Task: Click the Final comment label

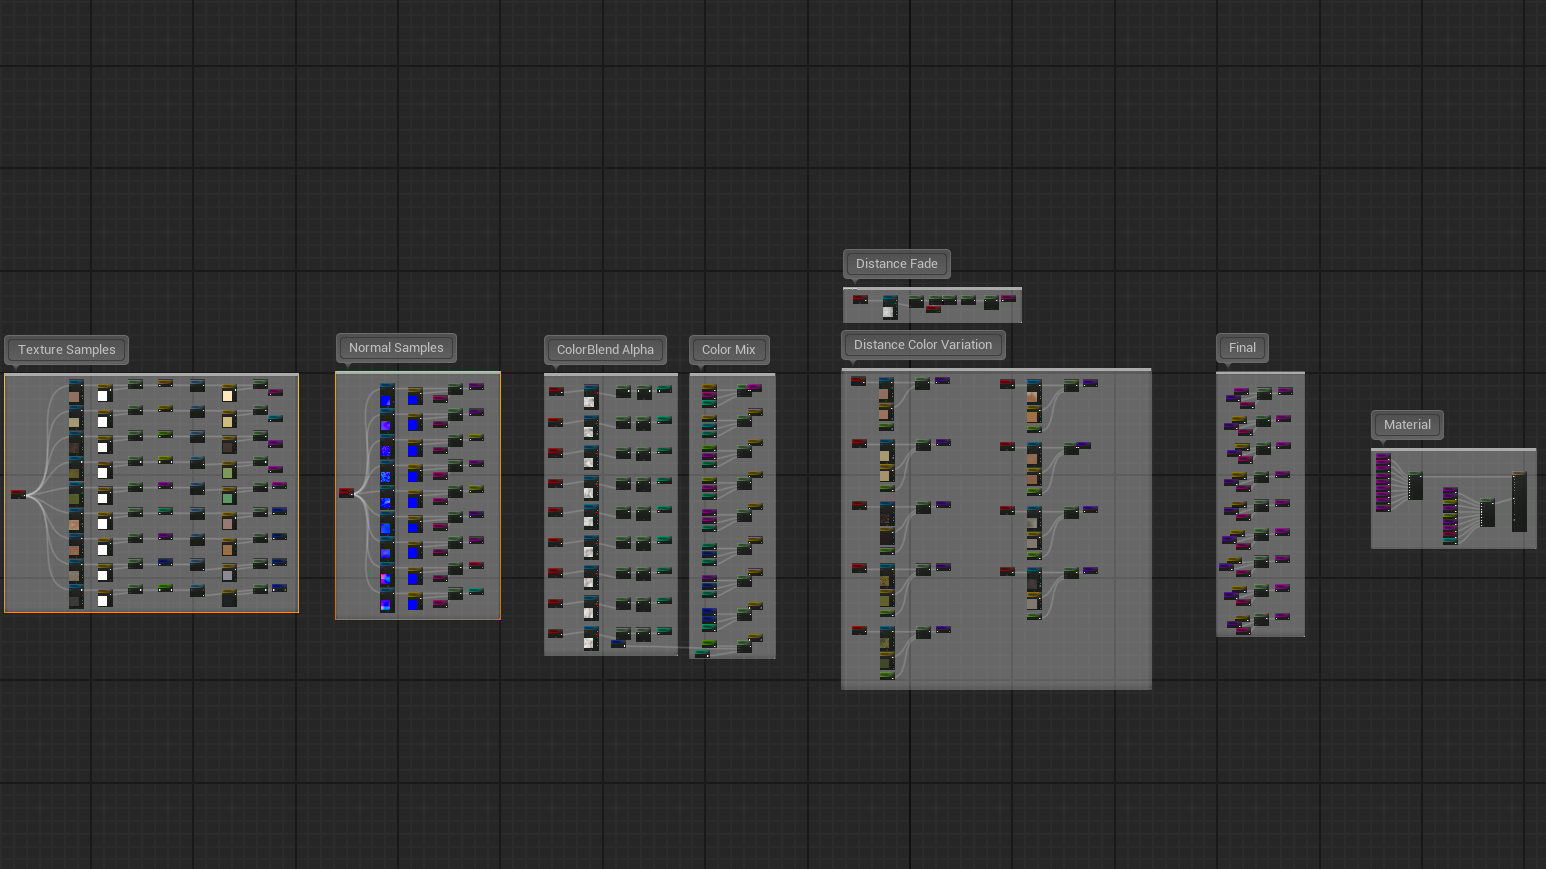Action: tap(1241, 348)
